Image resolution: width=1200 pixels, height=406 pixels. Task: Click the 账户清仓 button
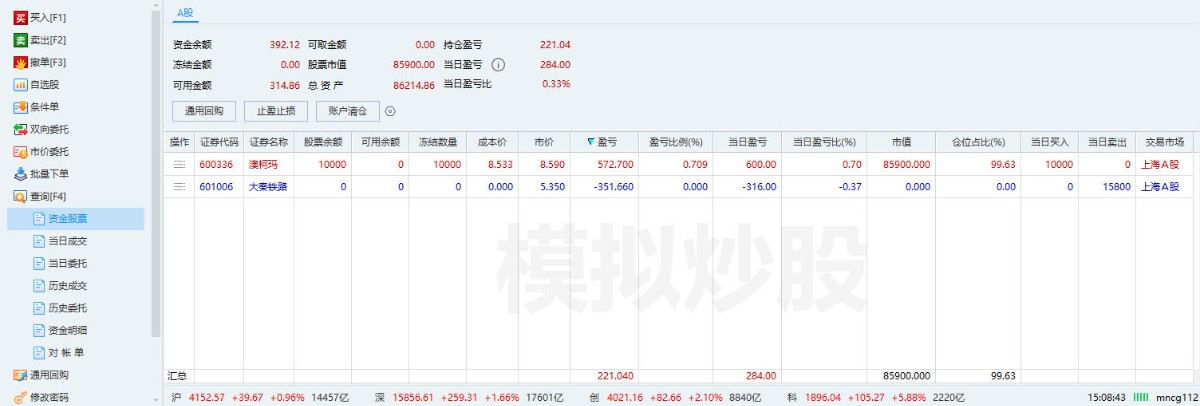[348, 111]
